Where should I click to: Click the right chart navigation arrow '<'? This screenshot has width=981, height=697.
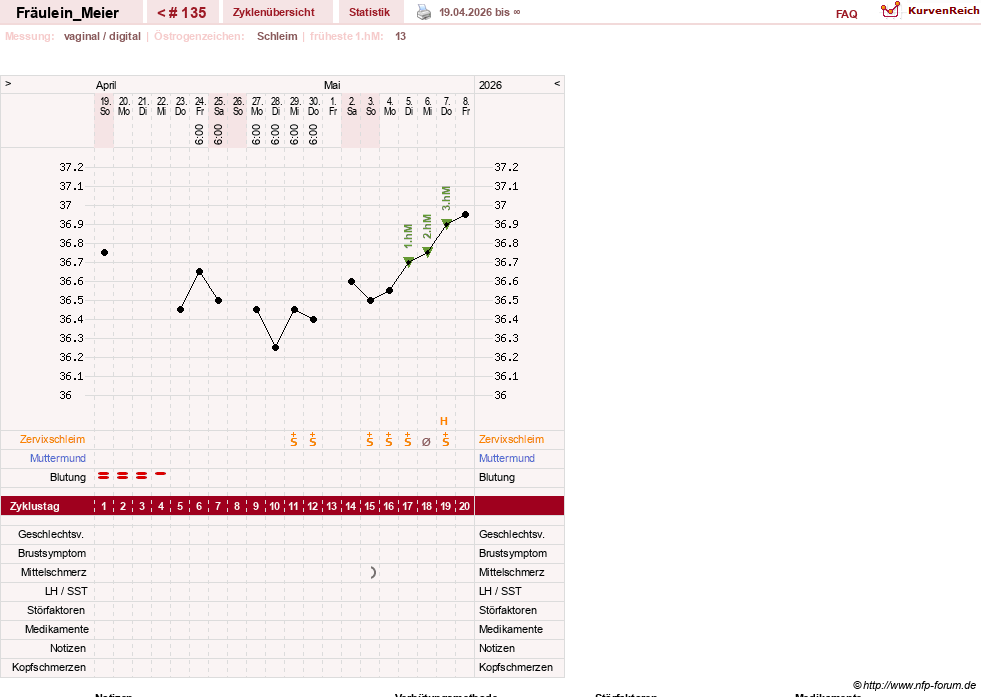tap(557, 83)
